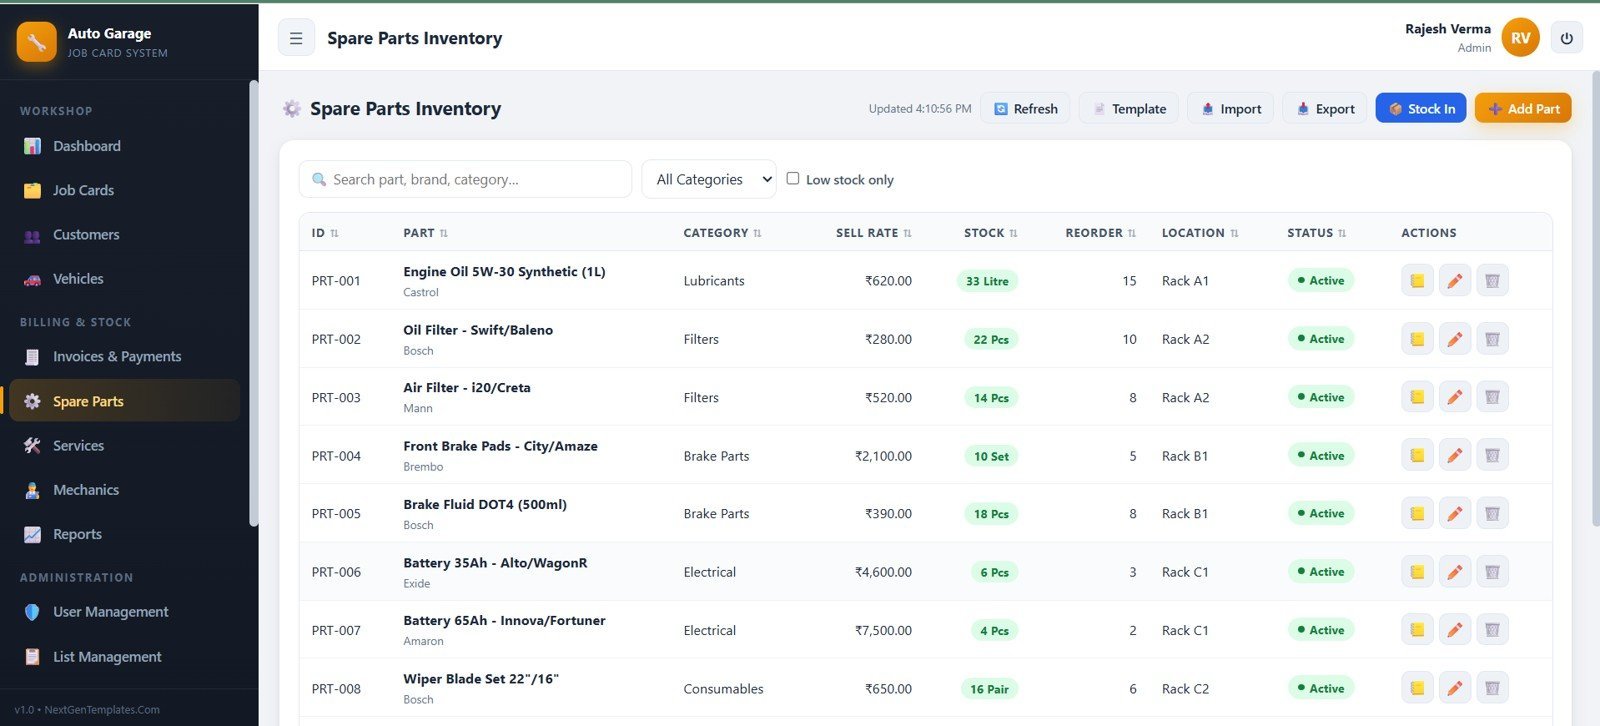Click the edit pencil icon for PRT-007
This screenshot has height=726, width=1600.
click(x=1455, y=630)
